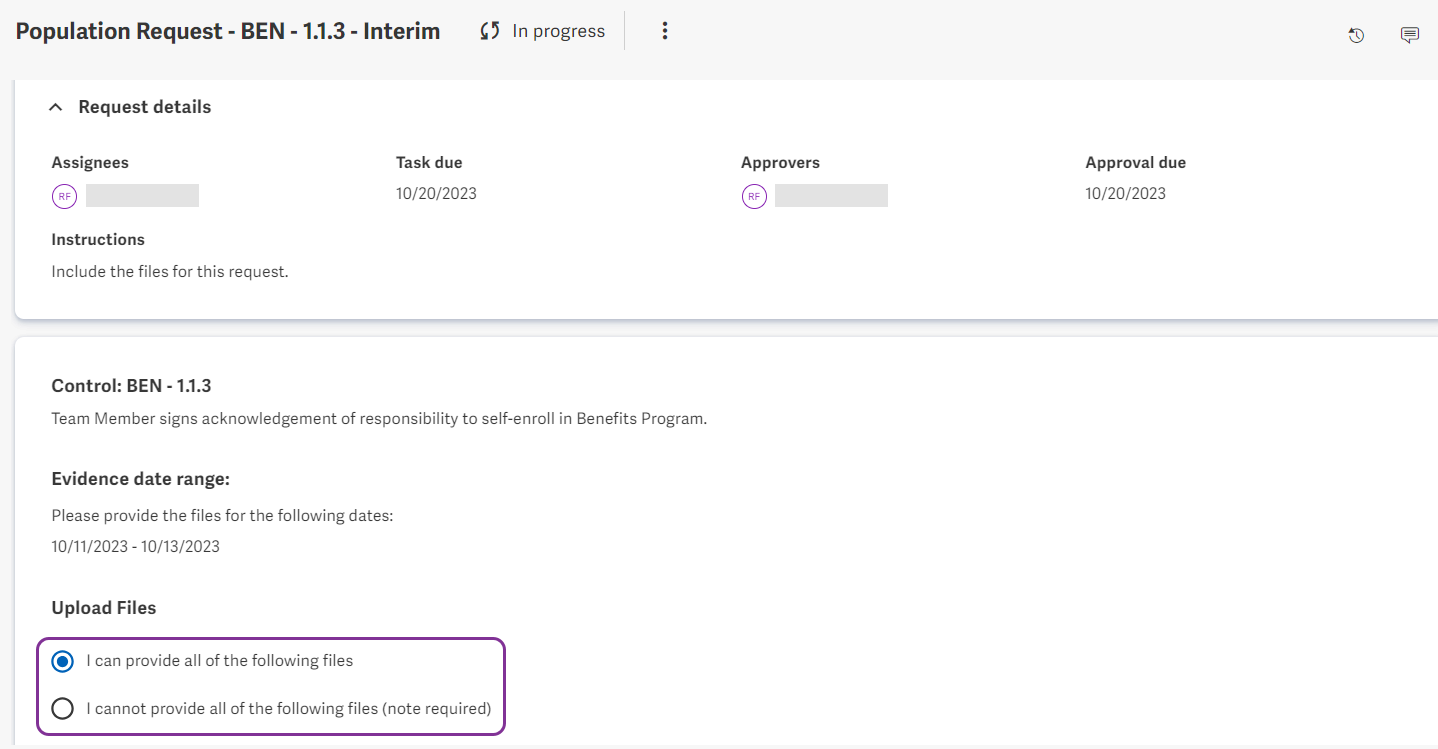Click the 10/20/2023 task due date
Screen dimensions: 1438x749
coord(436,193)
